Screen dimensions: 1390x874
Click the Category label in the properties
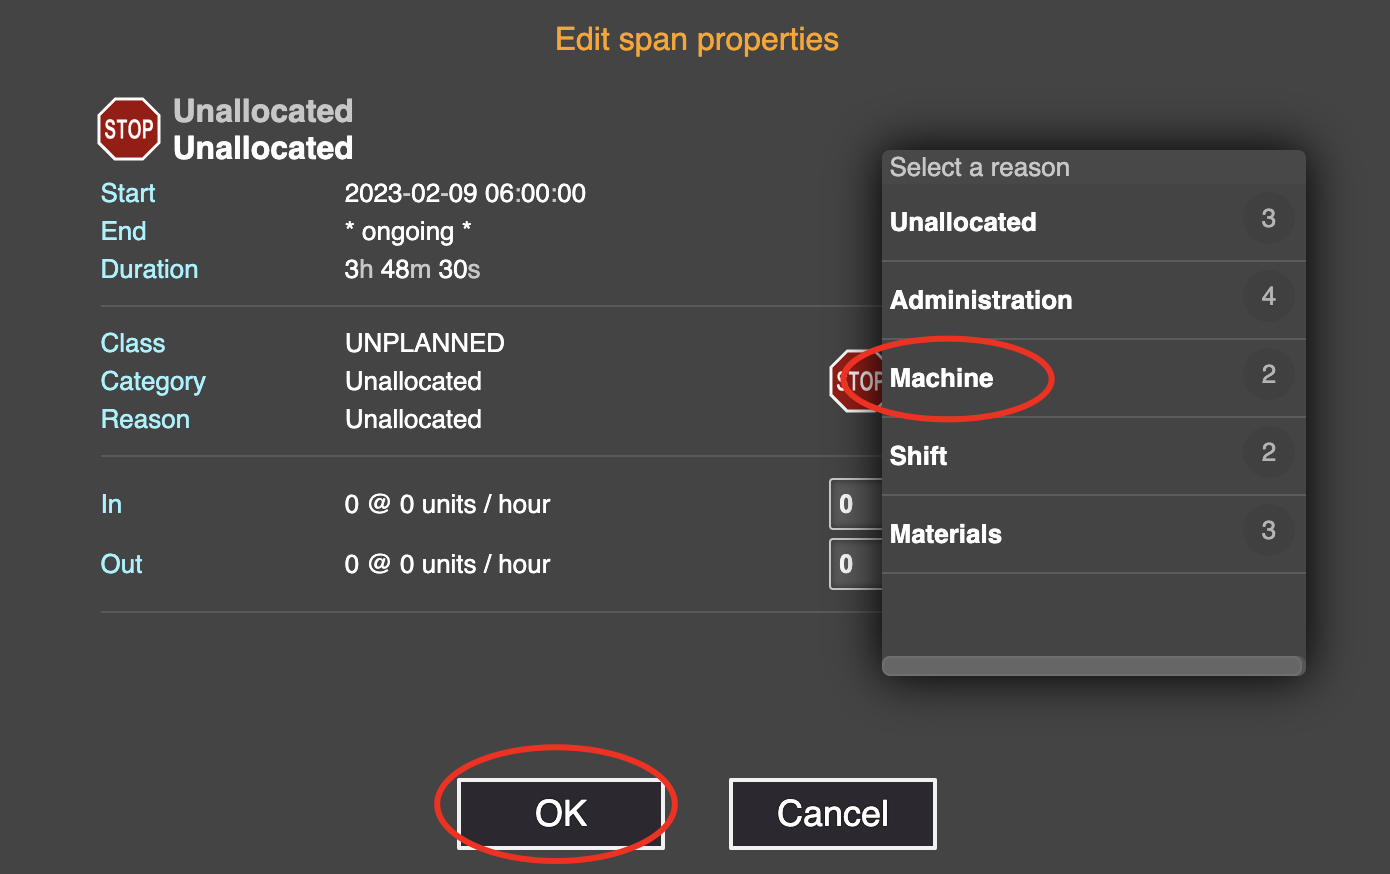point(153,381)
